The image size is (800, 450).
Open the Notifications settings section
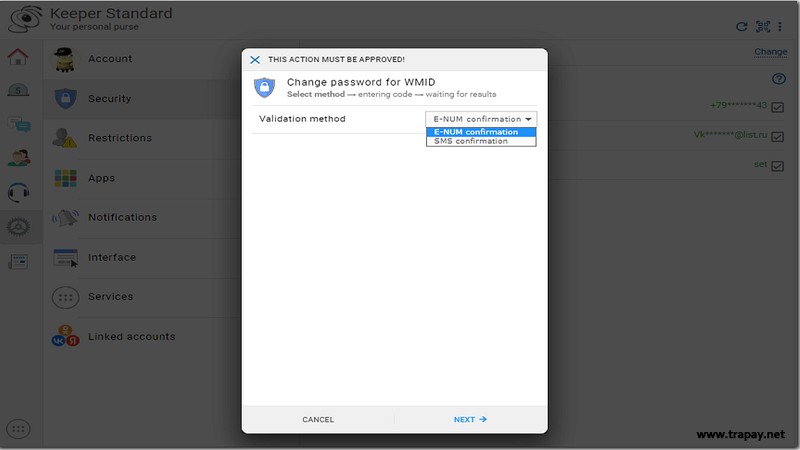click(122, 217)
